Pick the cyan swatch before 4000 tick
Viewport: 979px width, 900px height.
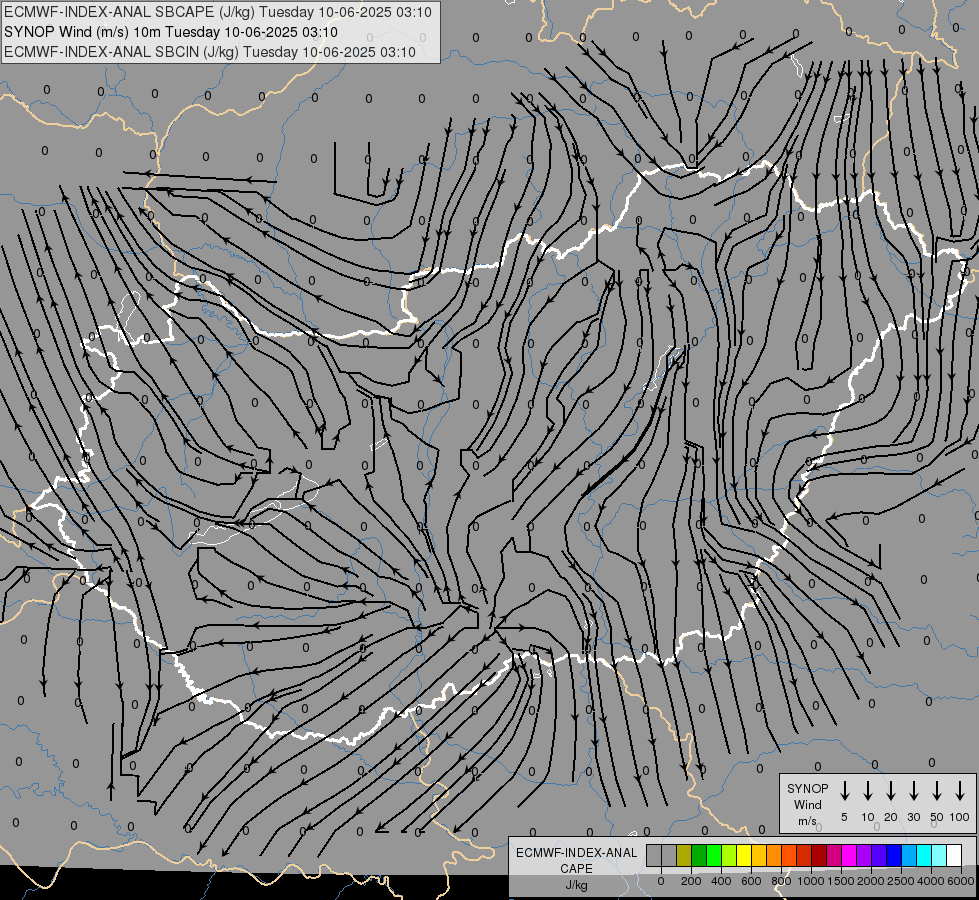[925, 855]
